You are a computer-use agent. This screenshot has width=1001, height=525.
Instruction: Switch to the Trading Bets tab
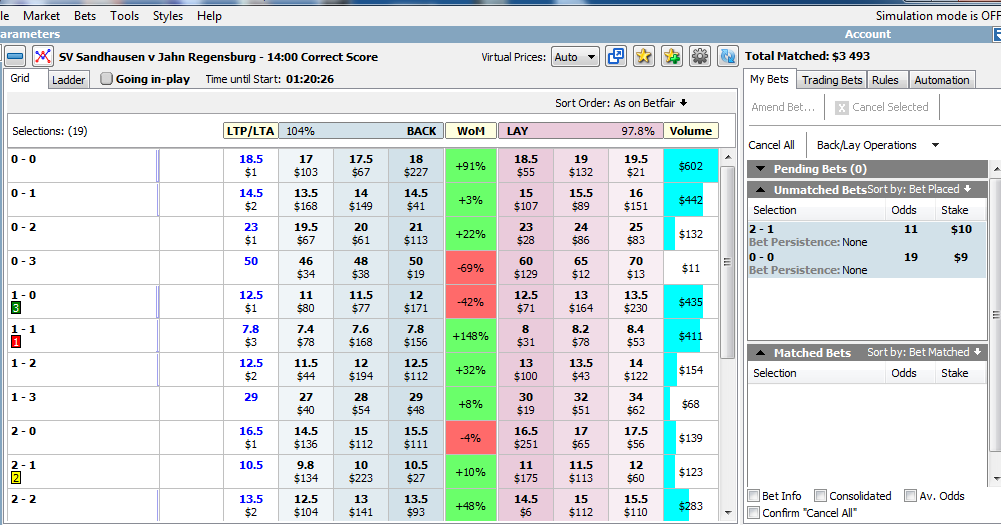tap(832, 80)
